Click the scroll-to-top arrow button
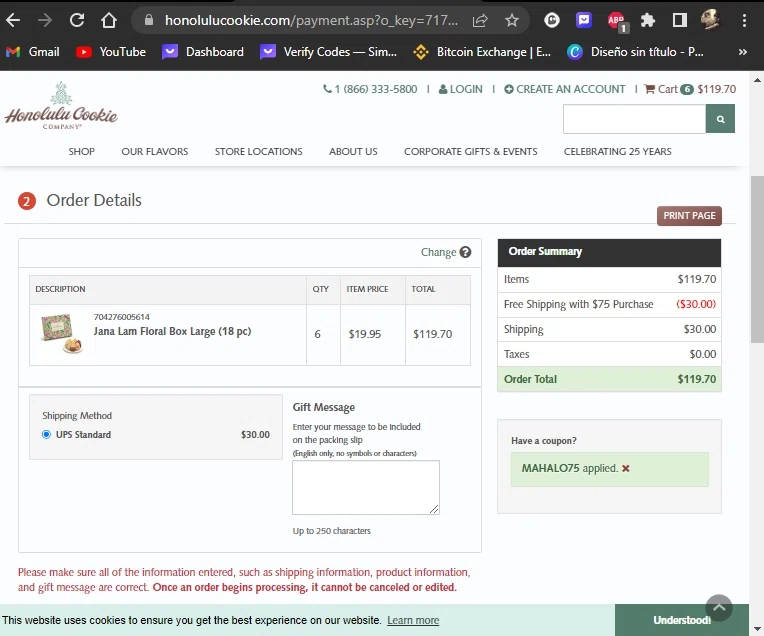Viewport: 764px width, 636px height. 719,608
